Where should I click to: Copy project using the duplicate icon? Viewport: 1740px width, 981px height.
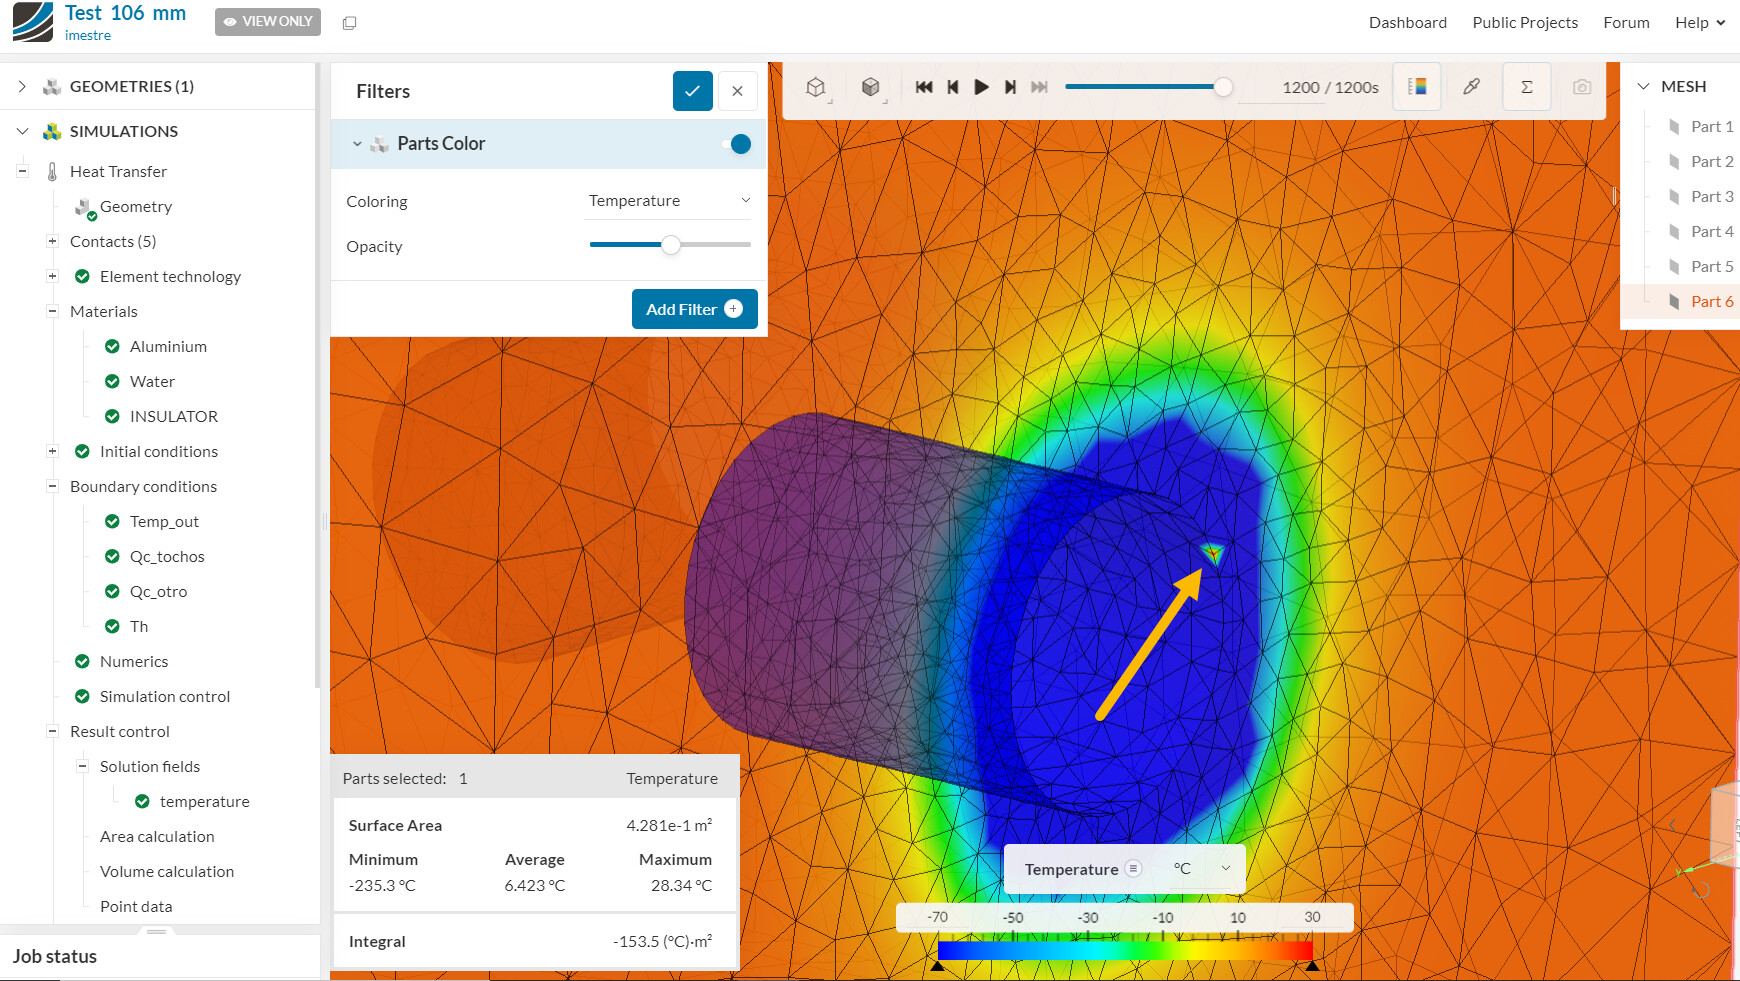click(349, 23)
